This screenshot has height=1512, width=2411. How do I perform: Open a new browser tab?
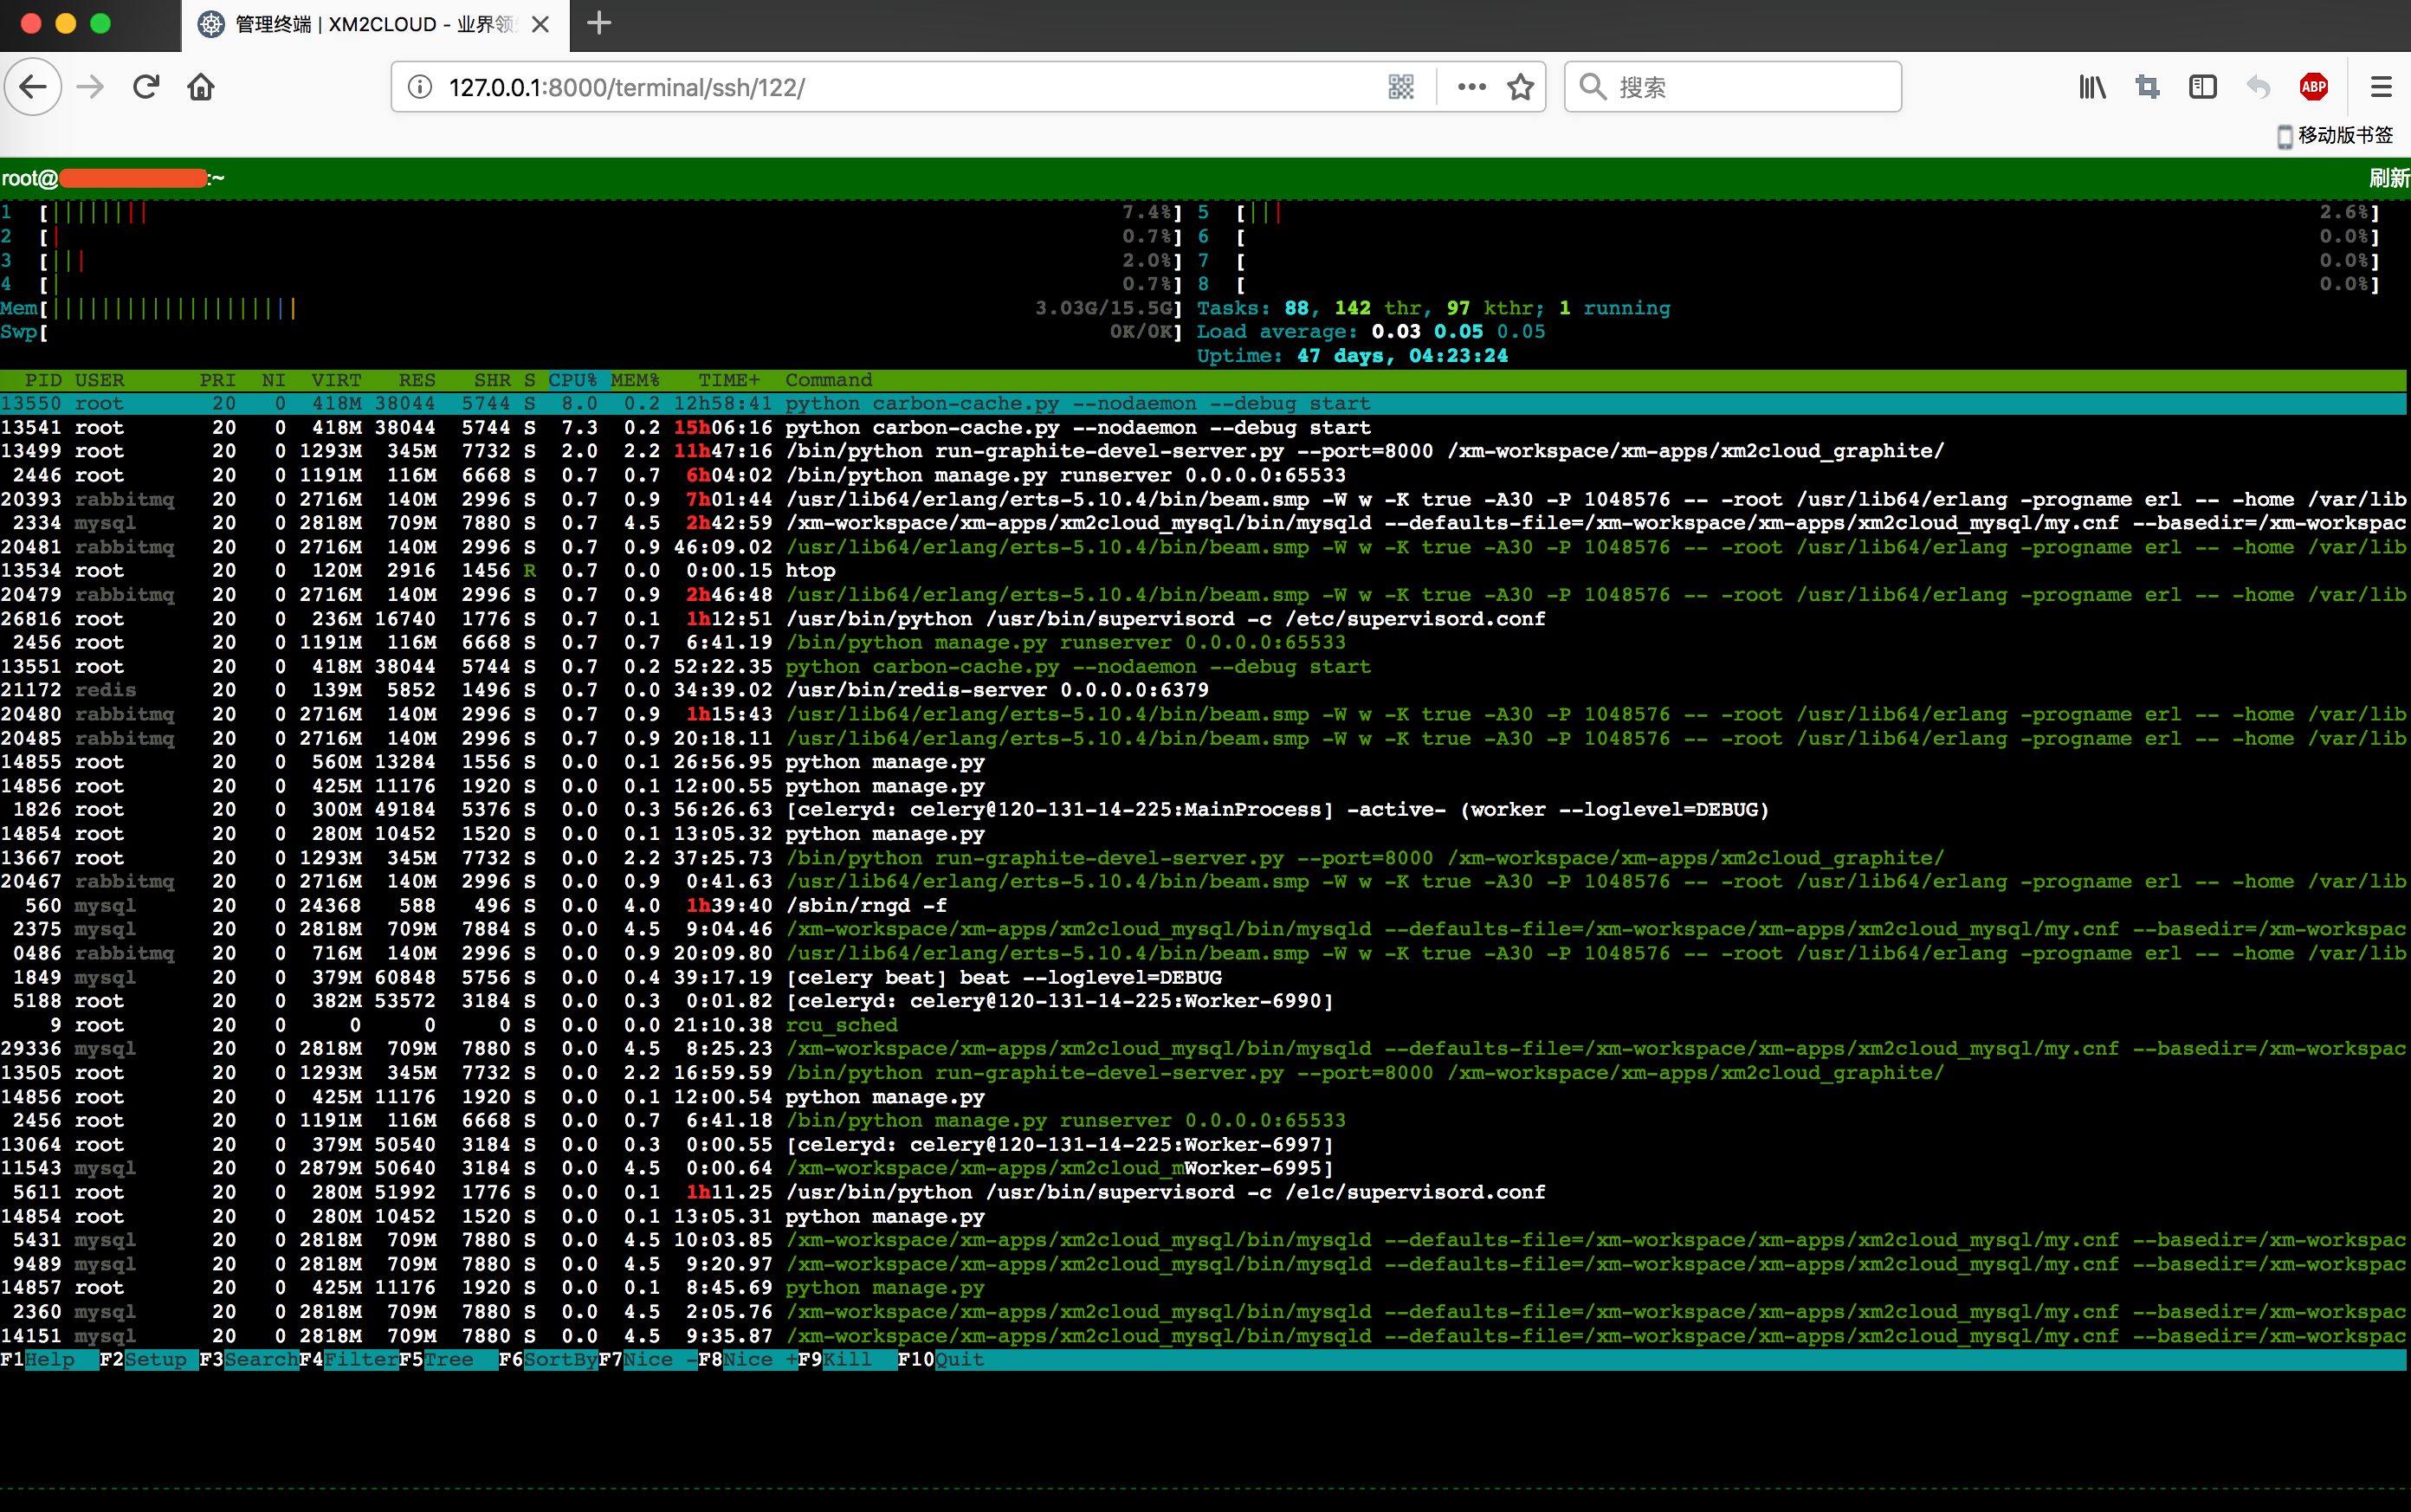[x=599, y=23]
